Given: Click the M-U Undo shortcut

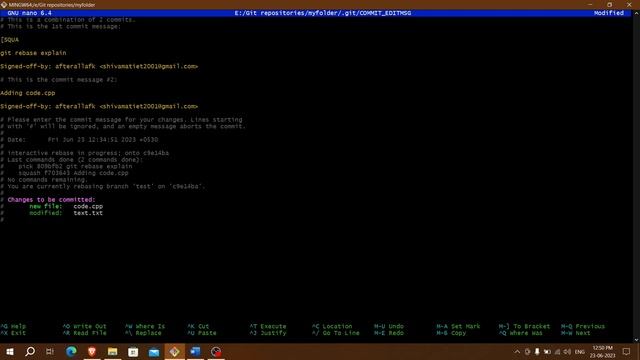Looking at the screenshot, I should click(x=389, y=326).
